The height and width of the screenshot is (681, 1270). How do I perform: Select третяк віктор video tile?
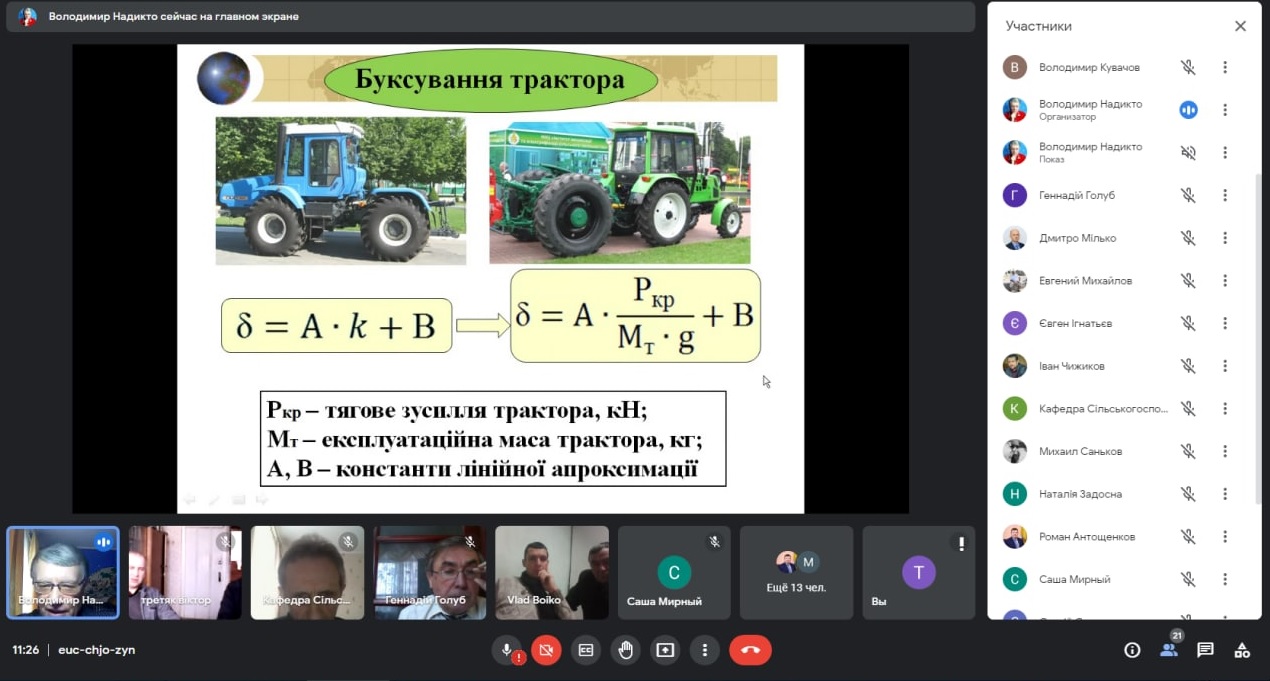coord(185,573)
